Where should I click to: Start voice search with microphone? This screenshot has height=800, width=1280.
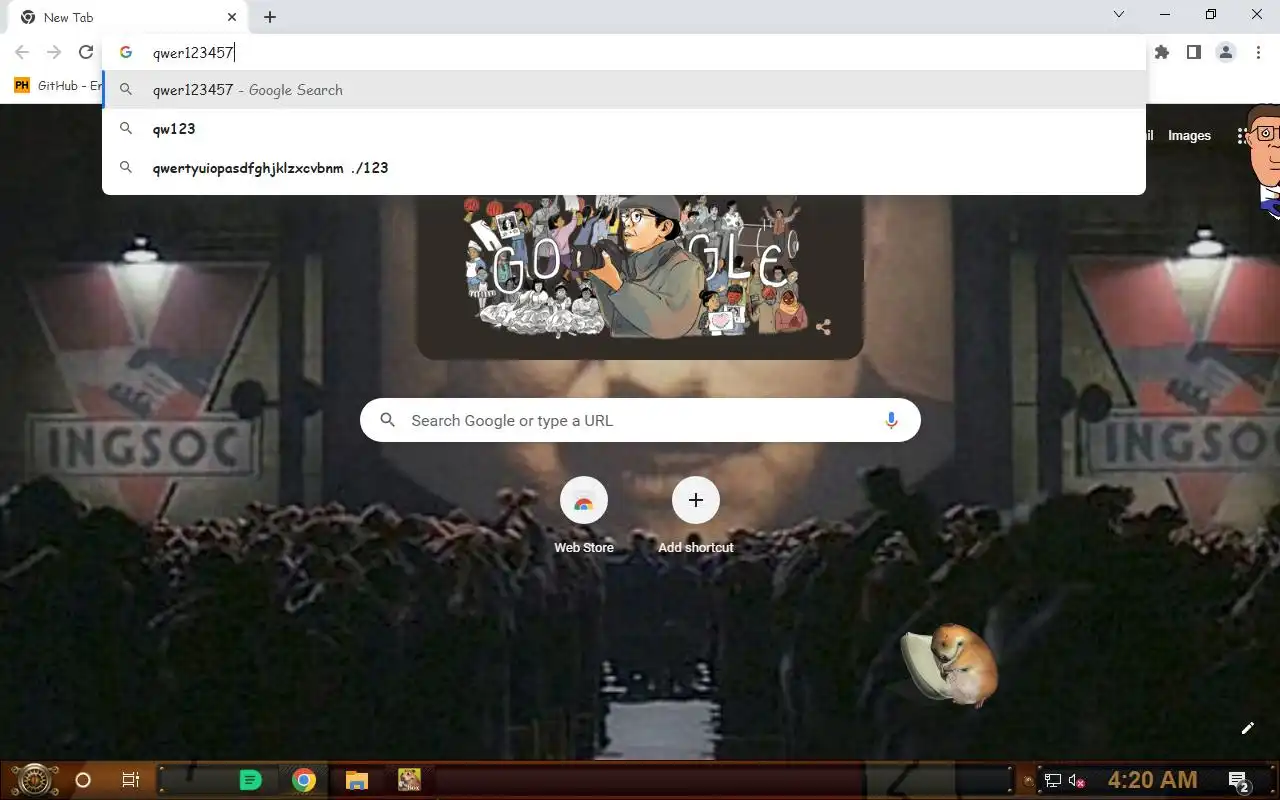pos(891,421)
